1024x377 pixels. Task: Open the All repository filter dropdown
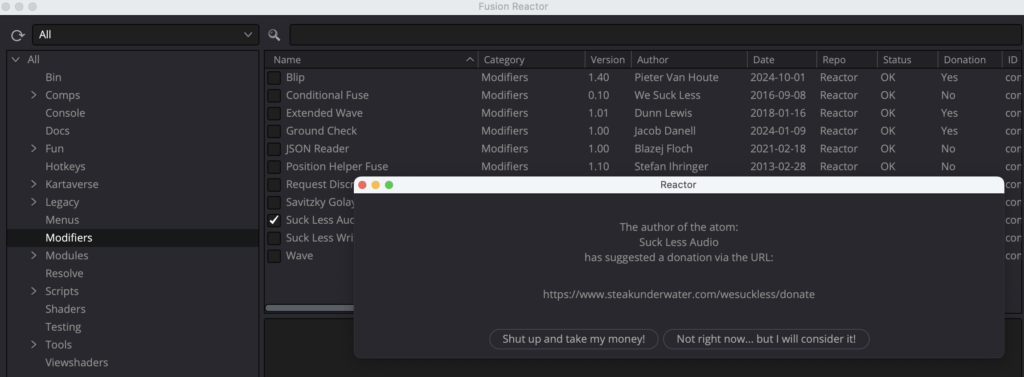click(145, 35)
